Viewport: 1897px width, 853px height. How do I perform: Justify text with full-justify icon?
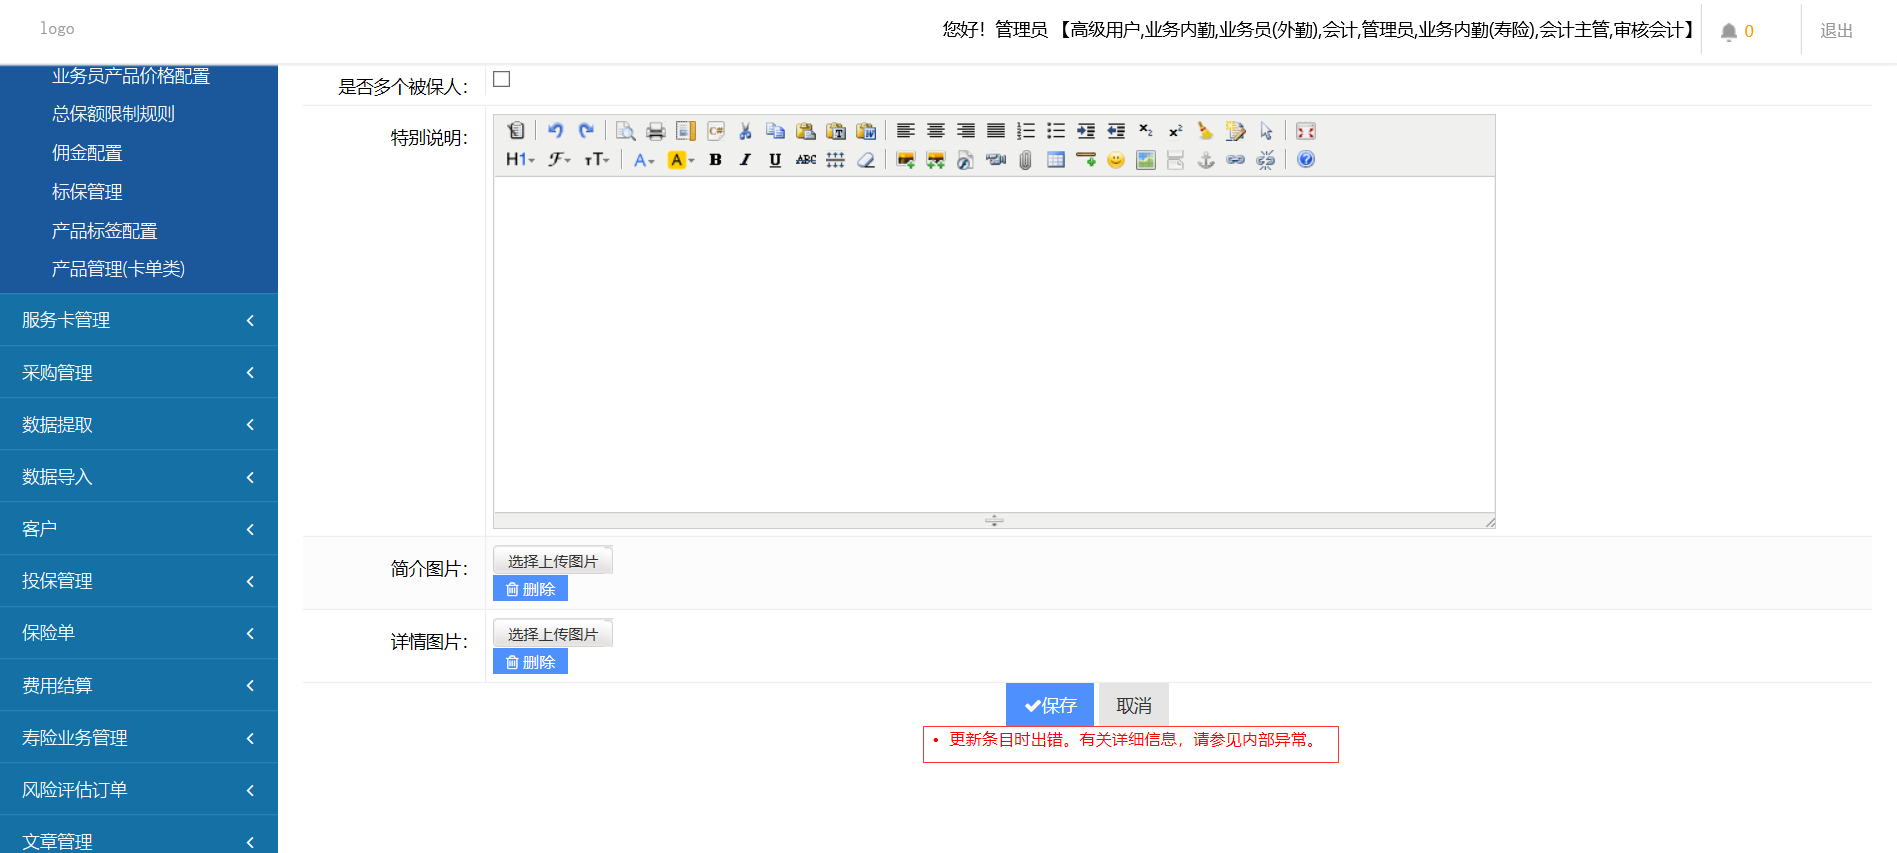(996, 131)
